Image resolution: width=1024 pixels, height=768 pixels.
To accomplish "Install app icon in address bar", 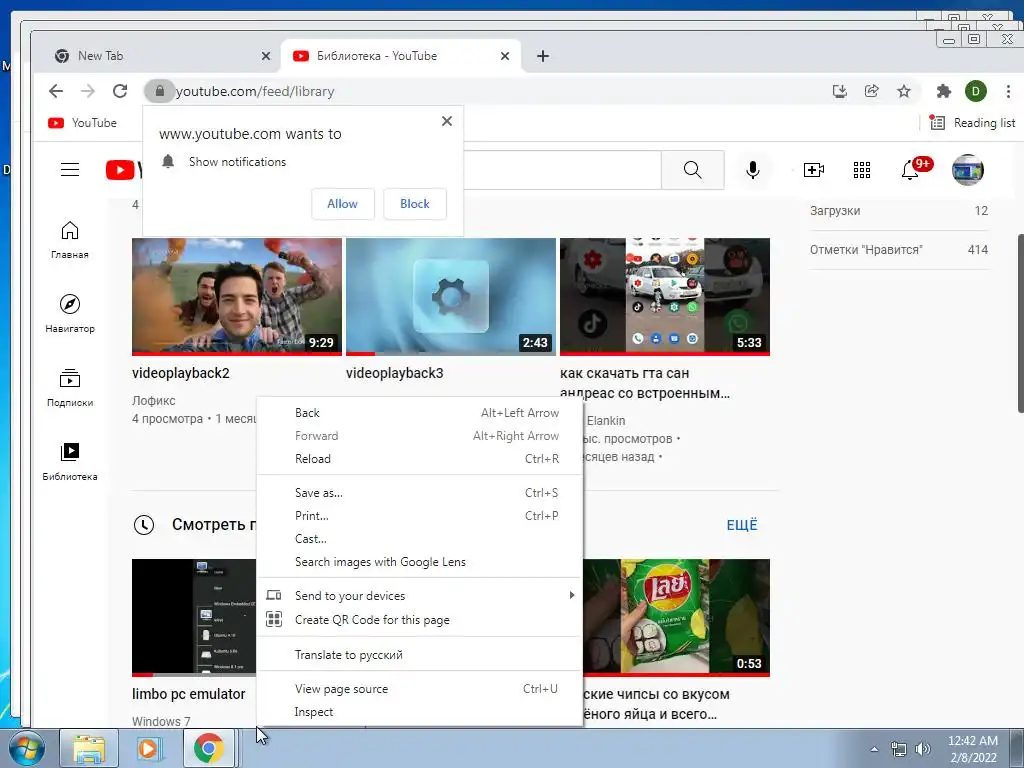I will click(840, 91).
